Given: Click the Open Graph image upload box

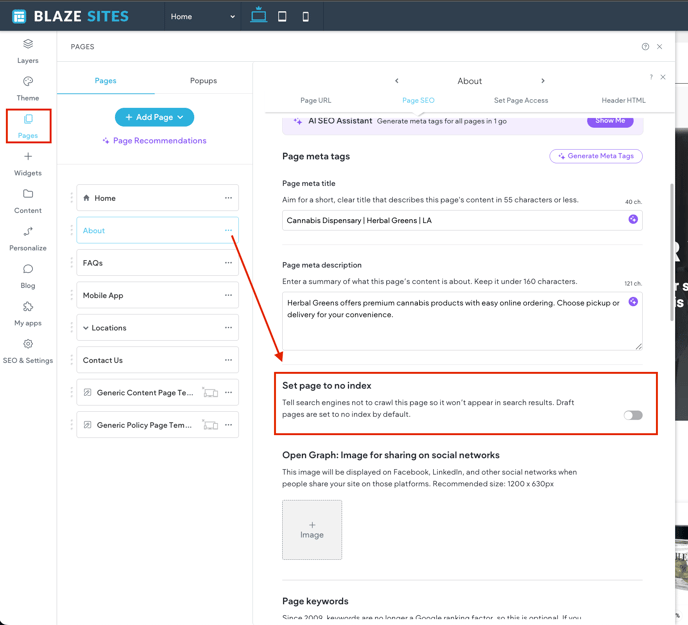Looking at the screenshot, I should click(312, 530).
